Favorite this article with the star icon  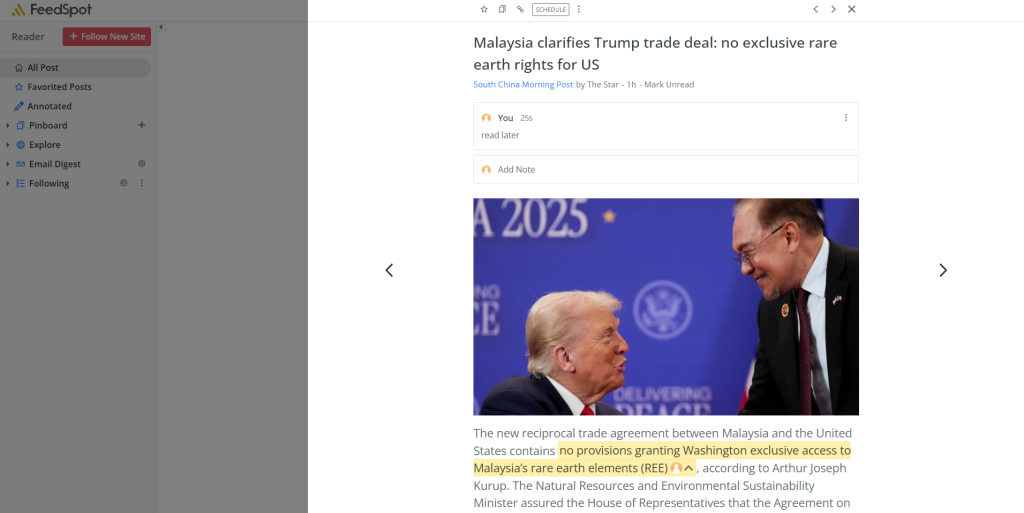pyautogui.click(x=484, y=9)
